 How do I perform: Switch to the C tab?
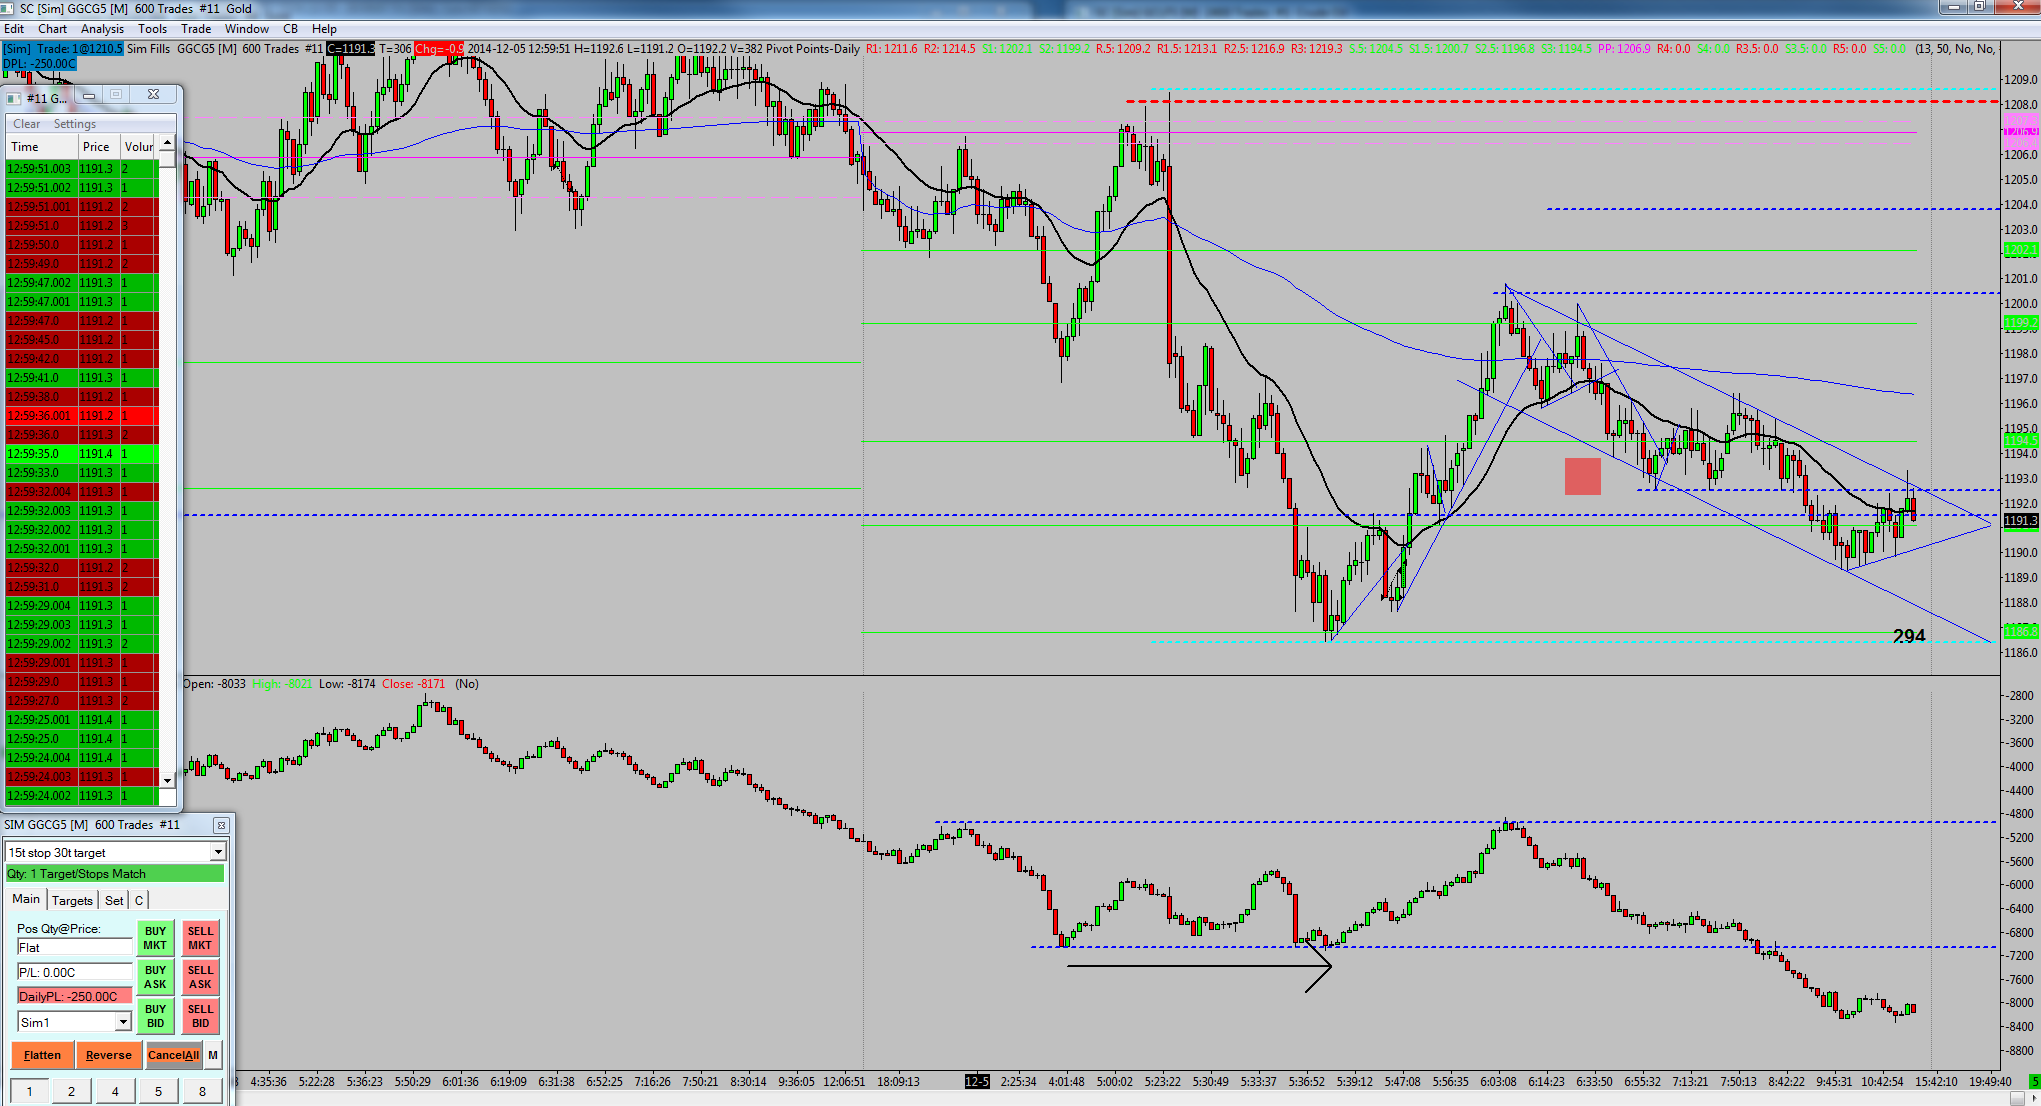139,900
